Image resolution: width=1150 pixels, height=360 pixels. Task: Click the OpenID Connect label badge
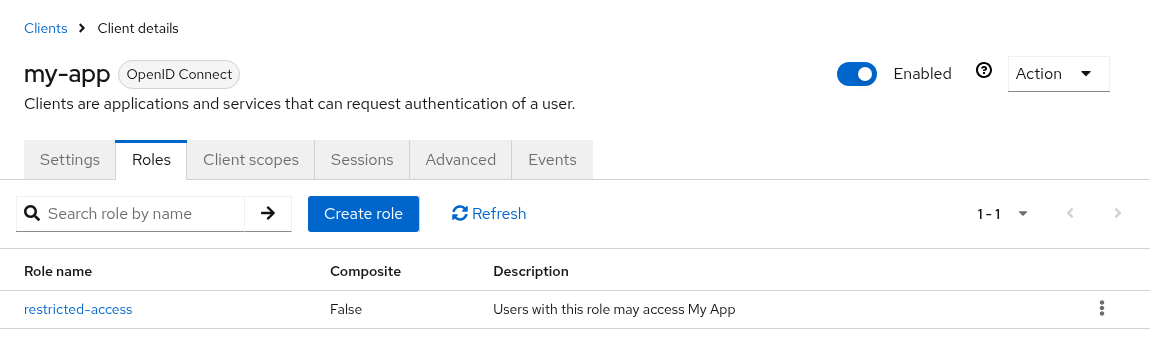(x=179, y=74)
